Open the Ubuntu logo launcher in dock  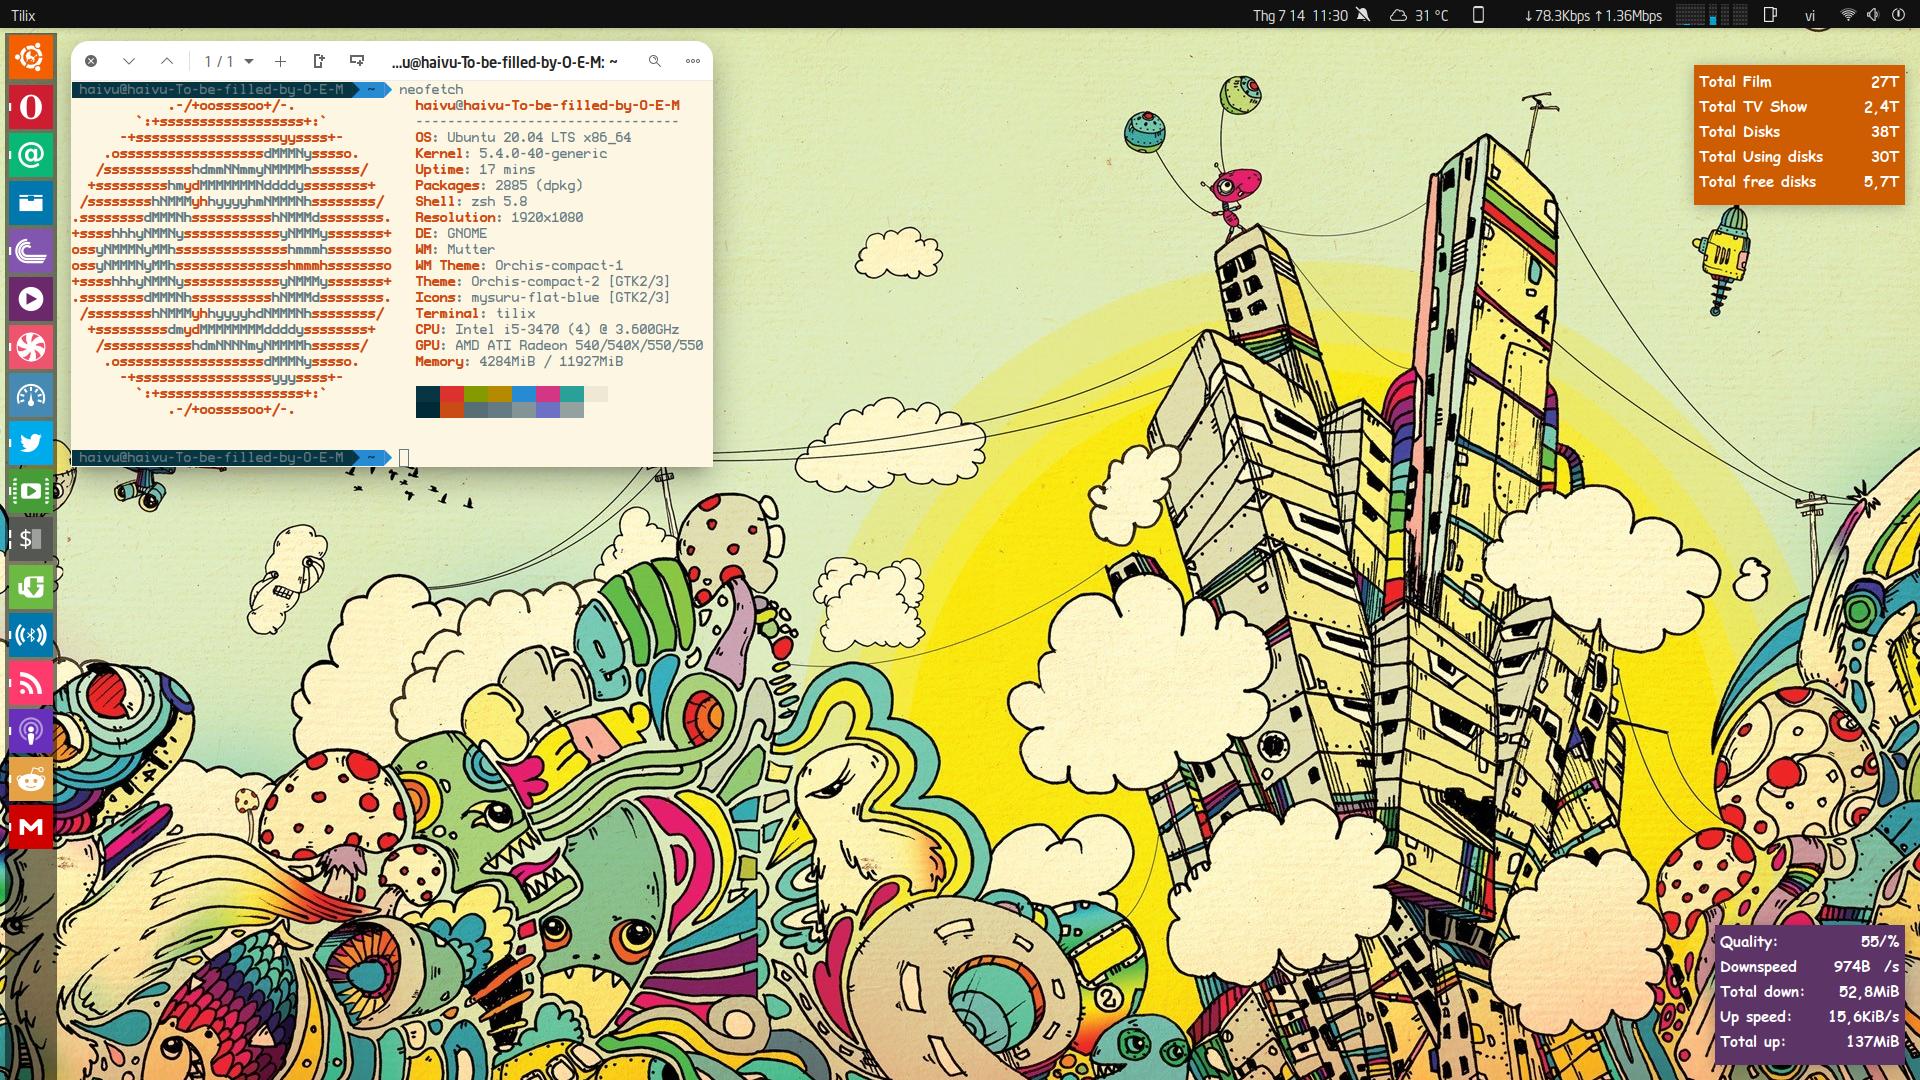pyautogui.click(x=31, y=57)
